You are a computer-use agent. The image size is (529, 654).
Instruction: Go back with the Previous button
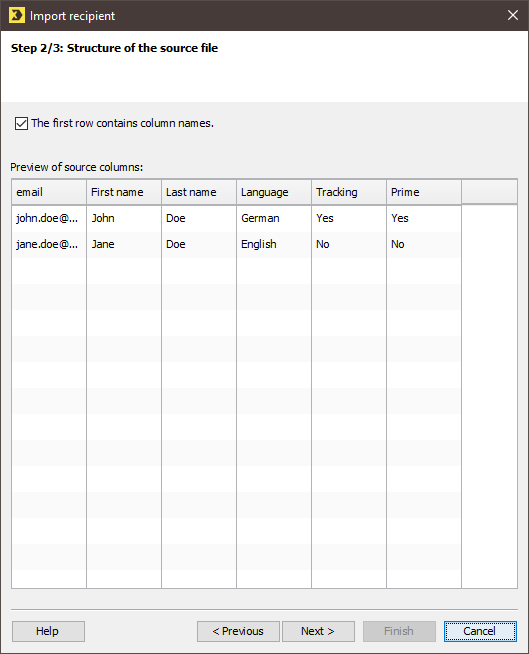click(x=238, y=631)
